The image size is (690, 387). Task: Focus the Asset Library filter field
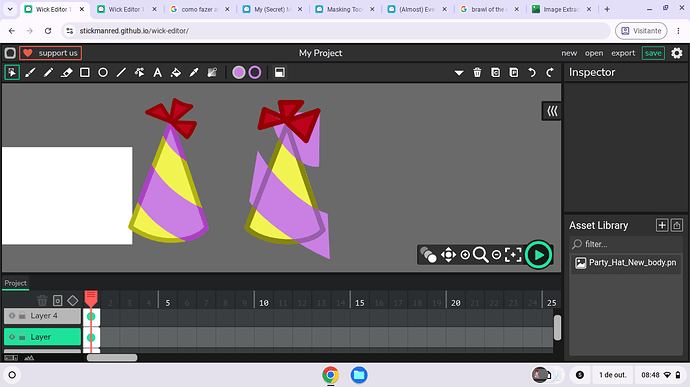point(626,244)
